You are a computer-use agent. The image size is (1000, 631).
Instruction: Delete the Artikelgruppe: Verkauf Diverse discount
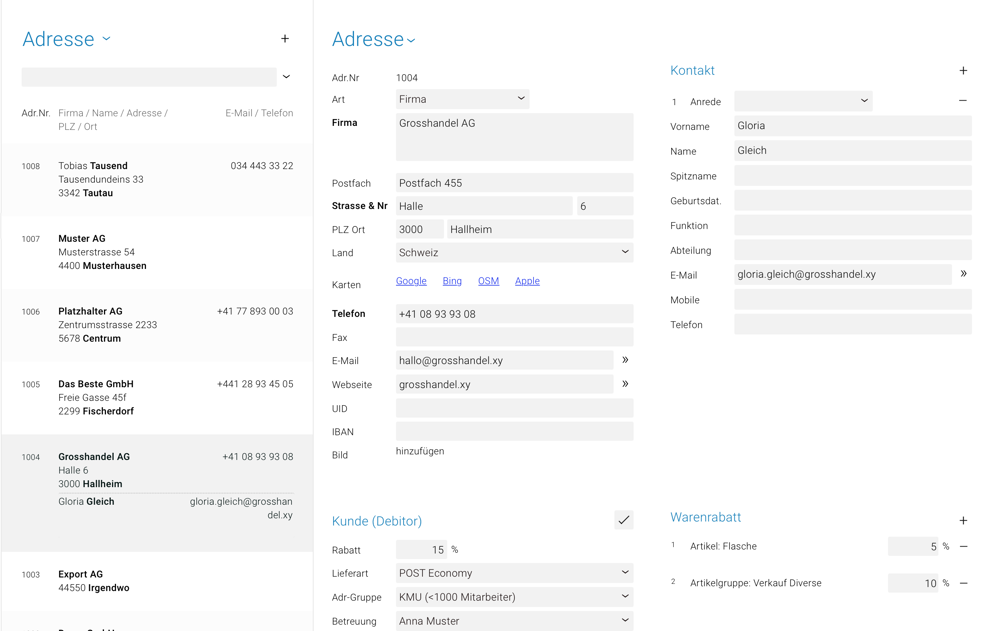[x=964, y=583]
